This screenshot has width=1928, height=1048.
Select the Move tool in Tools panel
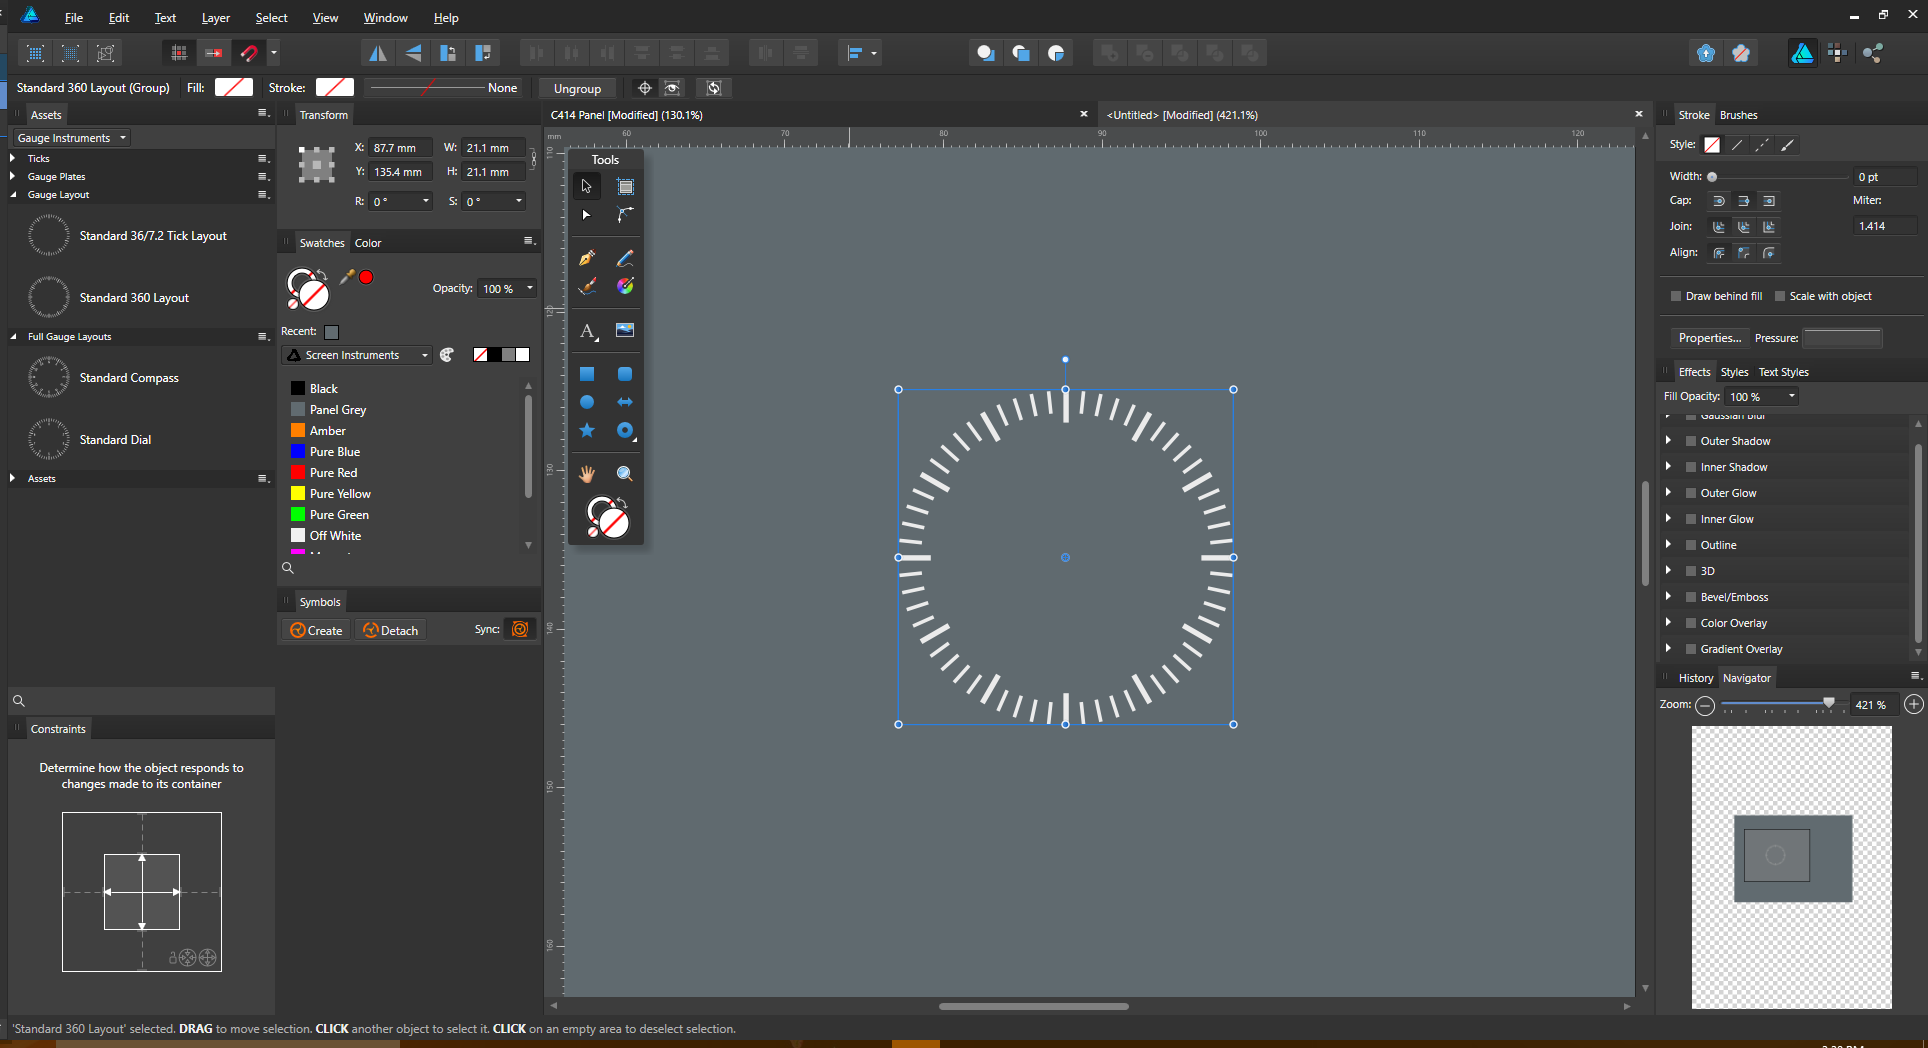coord(587,186)
